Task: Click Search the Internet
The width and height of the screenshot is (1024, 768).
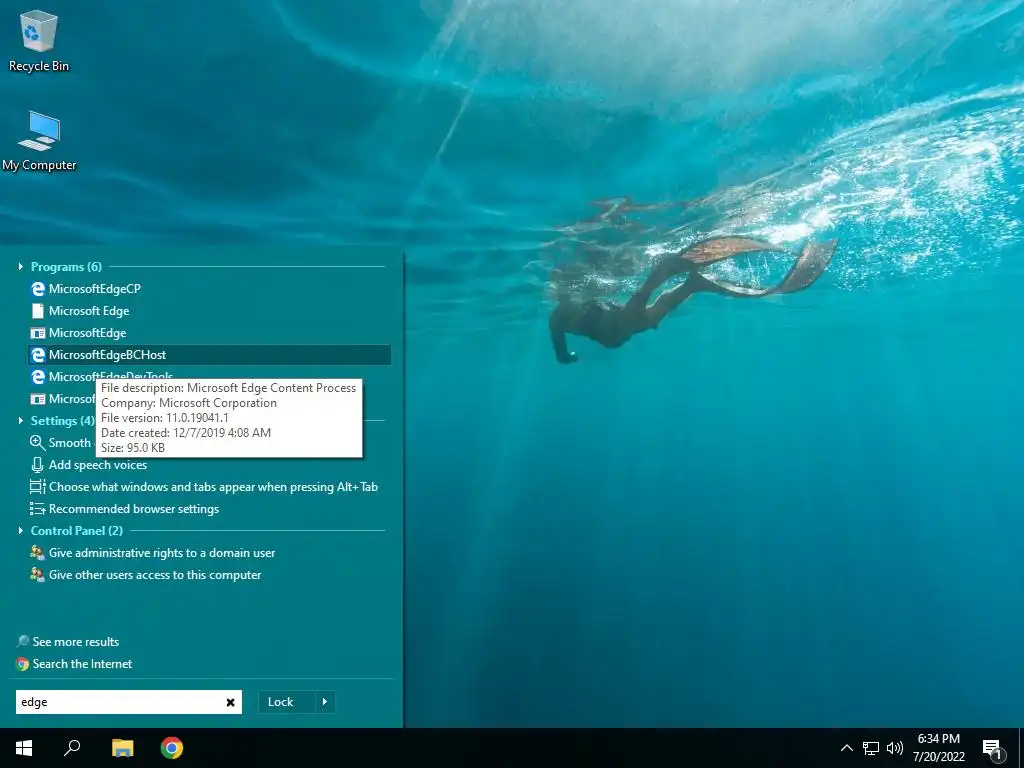Action: tap(82, 664)
